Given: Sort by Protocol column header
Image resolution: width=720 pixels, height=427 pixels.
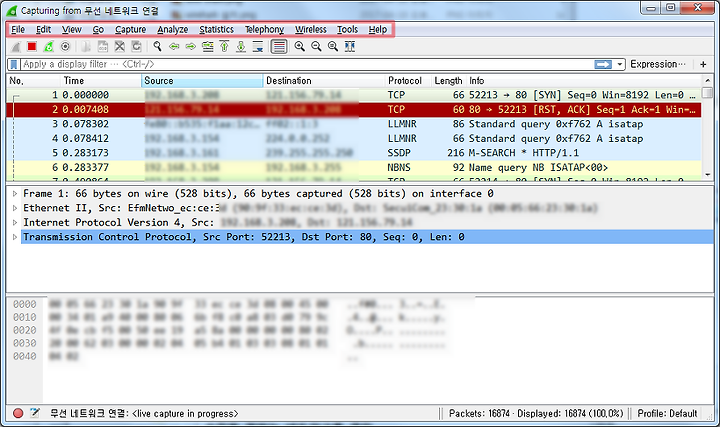Looking at the screenshot, I should (x=408, y=81).
